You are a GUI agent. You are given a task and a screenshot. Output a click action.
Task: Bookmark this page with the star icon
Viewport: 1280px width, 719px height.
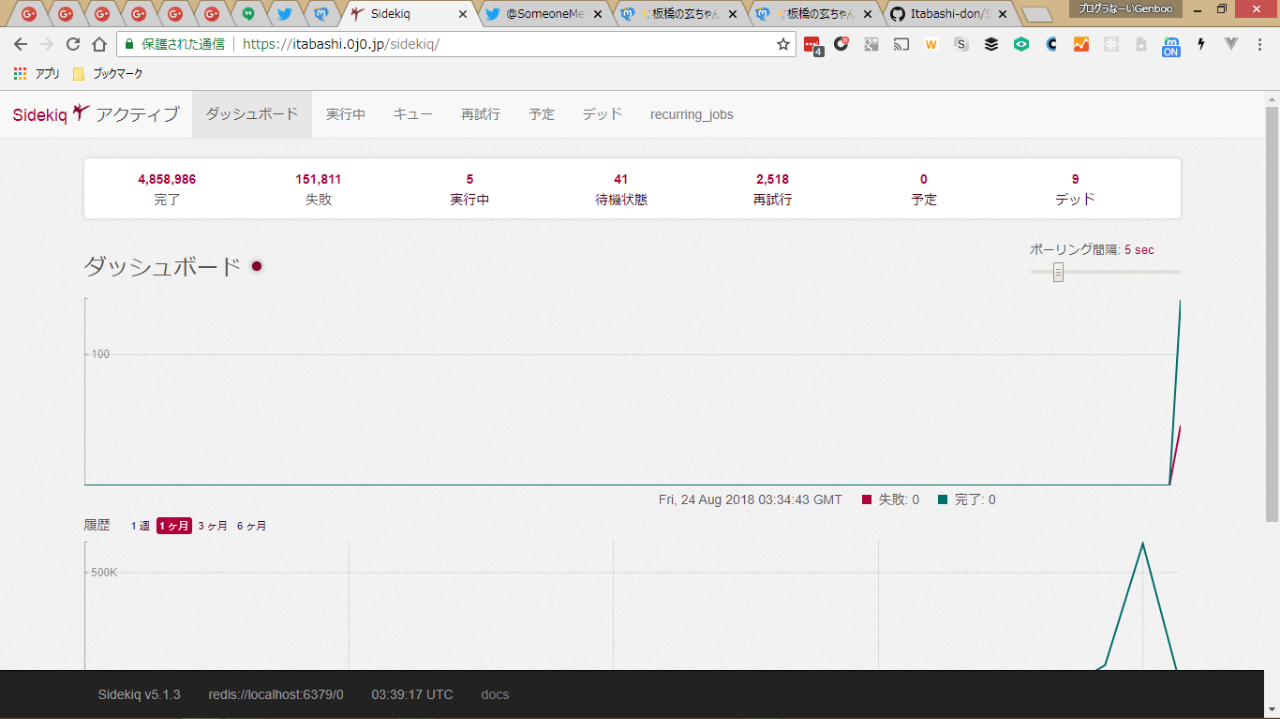pos(783,44)
